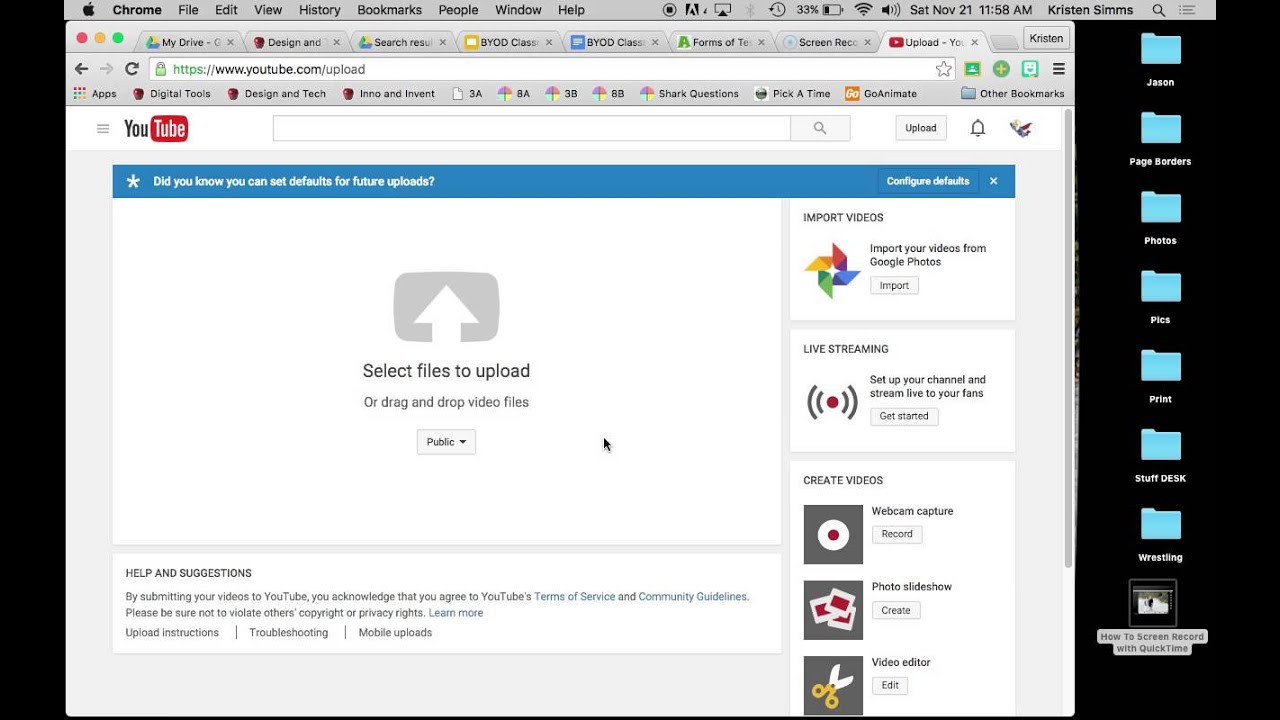Click the Google Photos pinwheel icon
Screen dimensions: 1280x720
tap(832, 271)
